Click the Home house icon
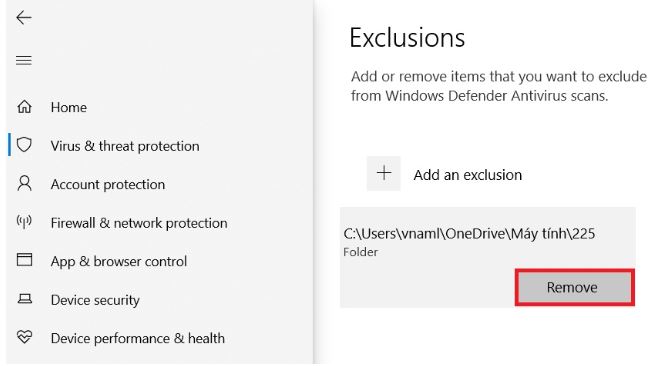This screenshot has width=670, height=366. tap(24, 106)
